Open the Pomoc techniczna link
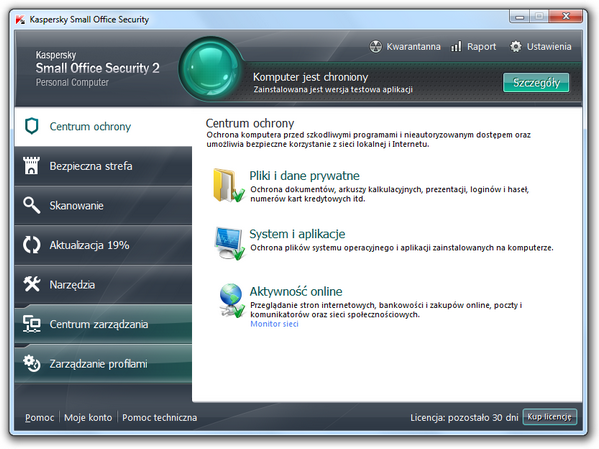The image size is (599, 449). click(160, 418)
